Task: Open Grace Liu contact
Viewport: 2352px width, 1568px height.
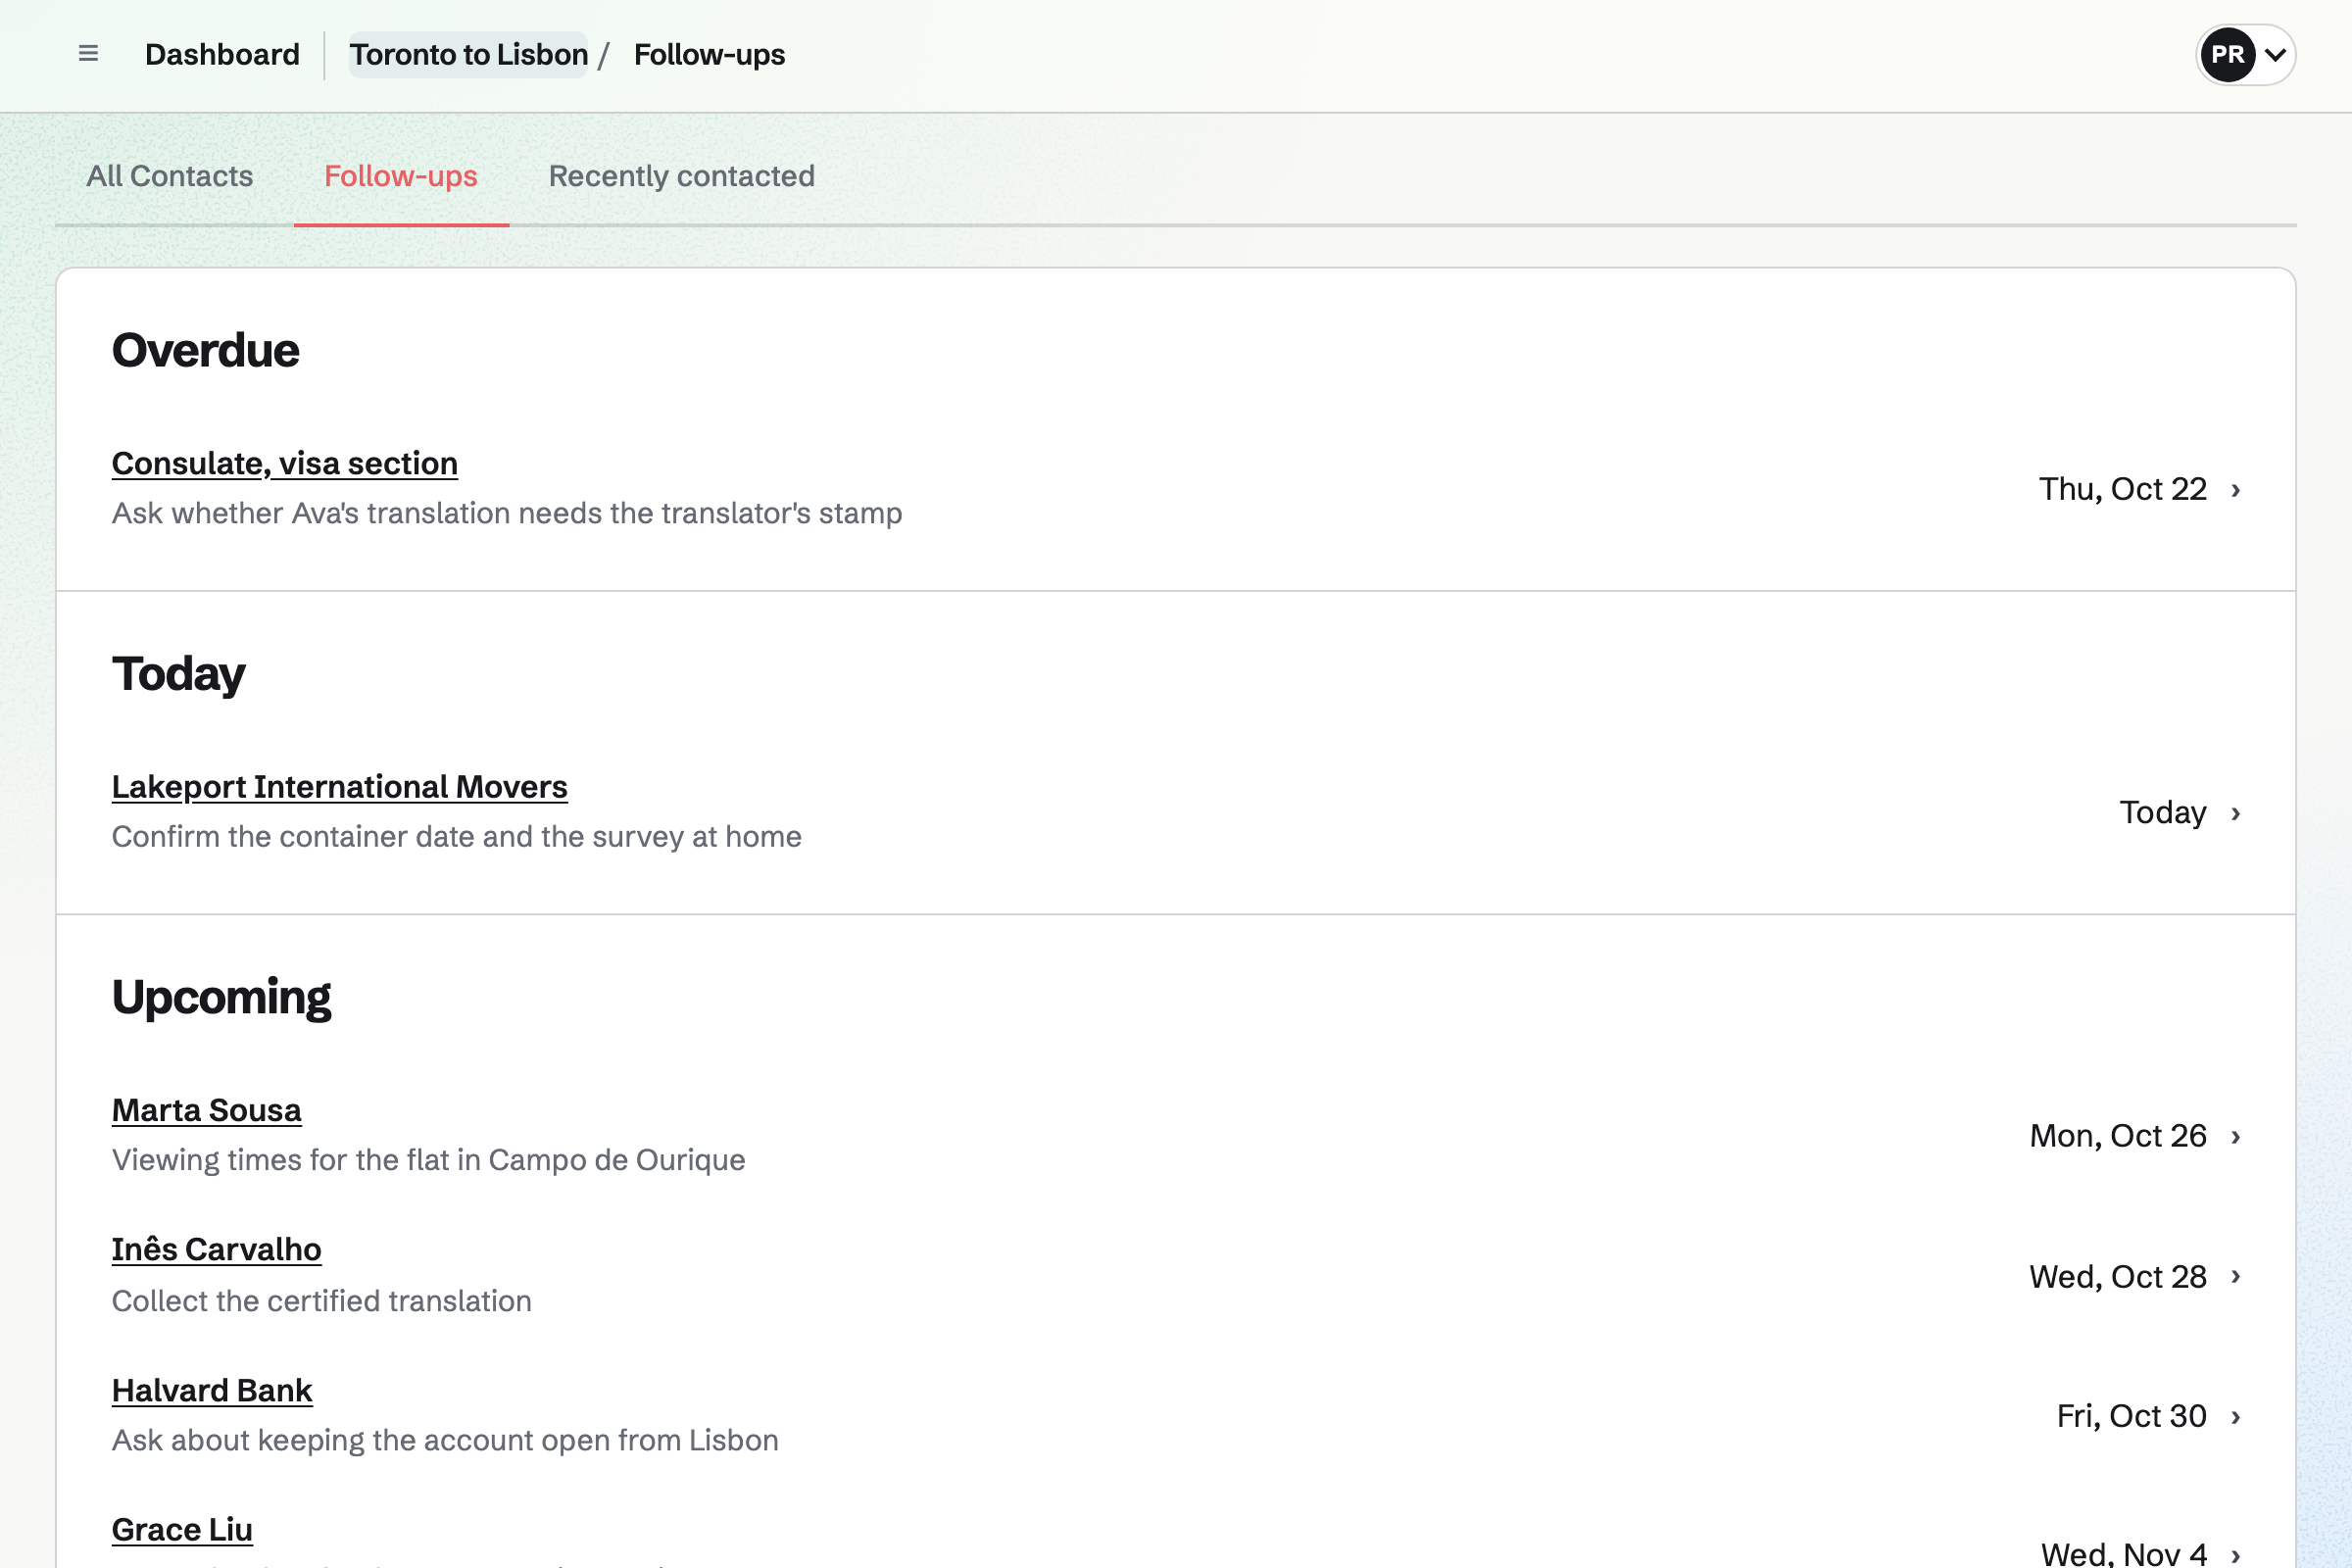Action: click(182, 1530)
